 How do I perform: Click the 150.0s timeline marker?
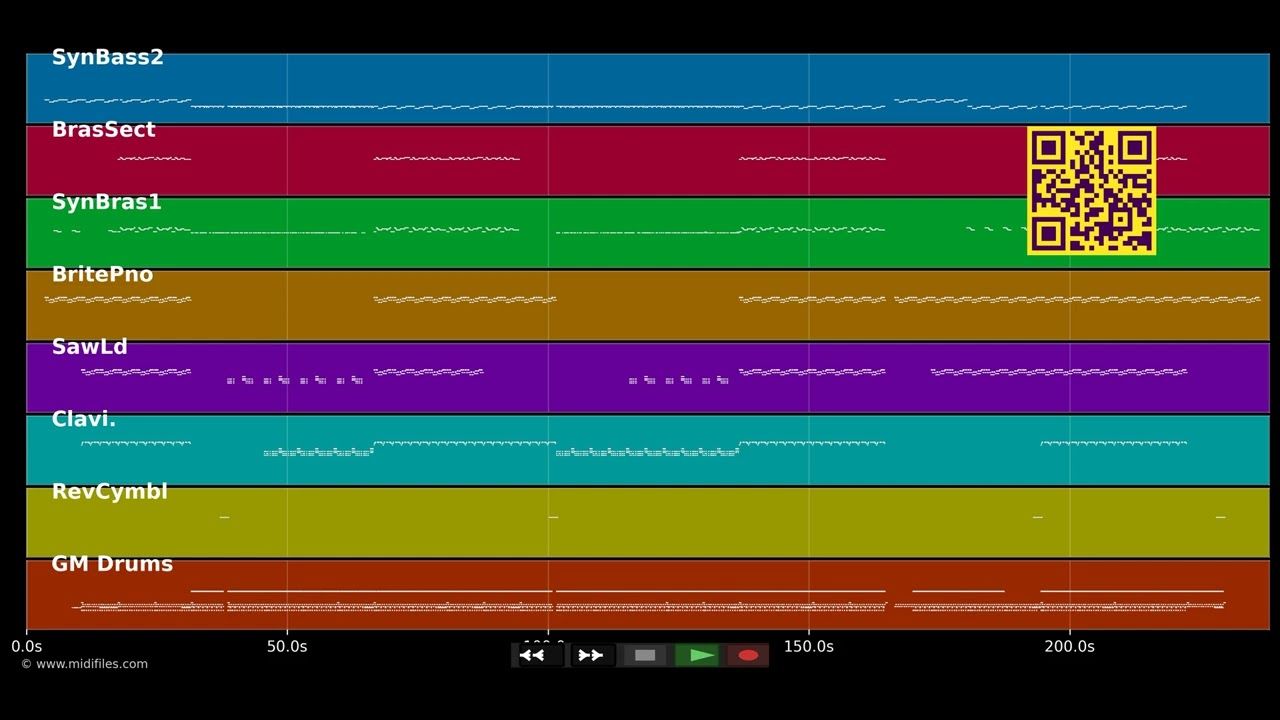pyautogui.click(x=808, y=647)
